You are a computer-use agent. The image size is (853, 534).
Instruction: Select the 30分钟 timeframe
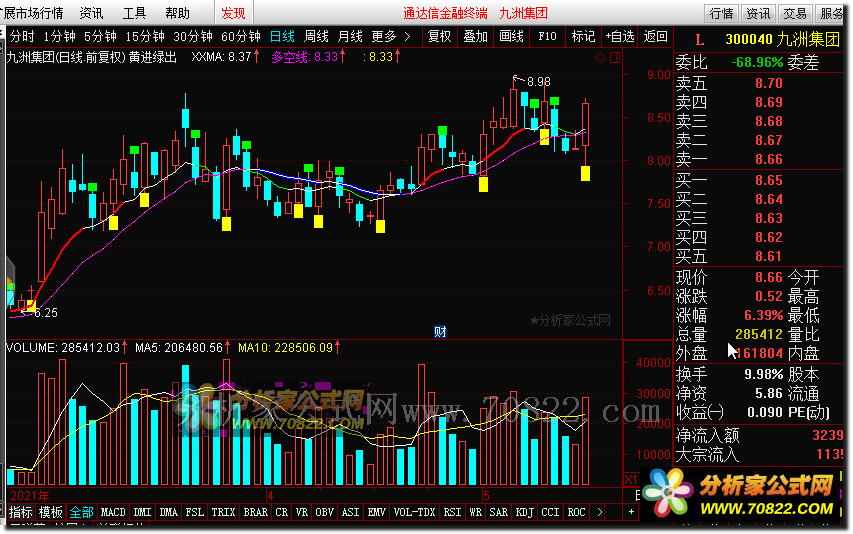click(193, 36)
